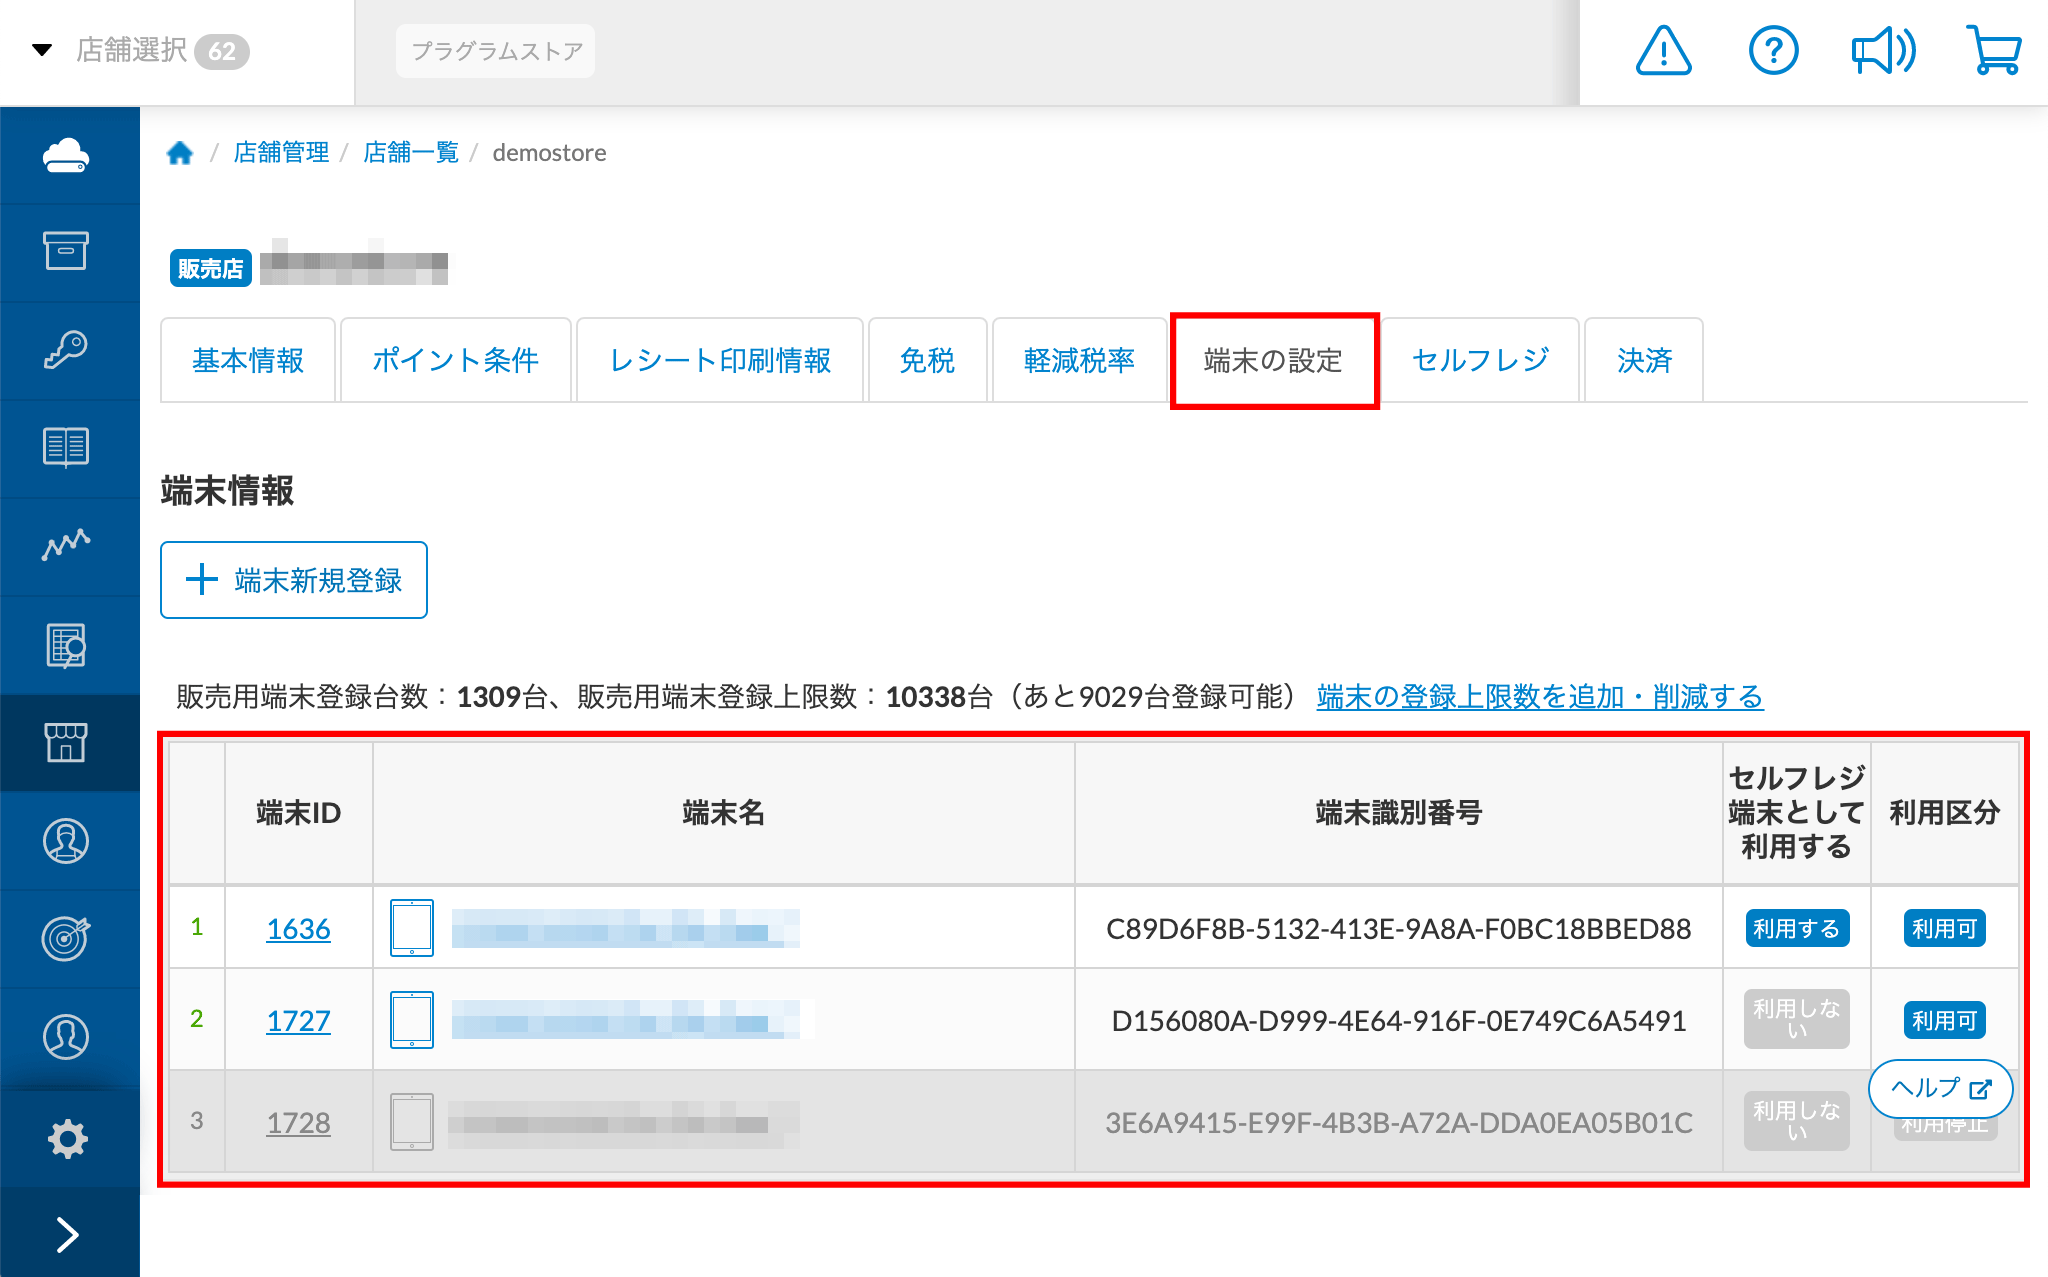
Task: Click the ヘルプ floating help button
Action: [x=1939, y=1088]
